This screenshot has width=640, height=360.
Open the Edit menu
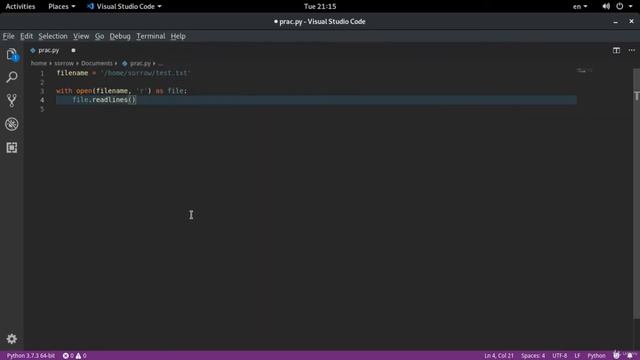coord(27,36)
